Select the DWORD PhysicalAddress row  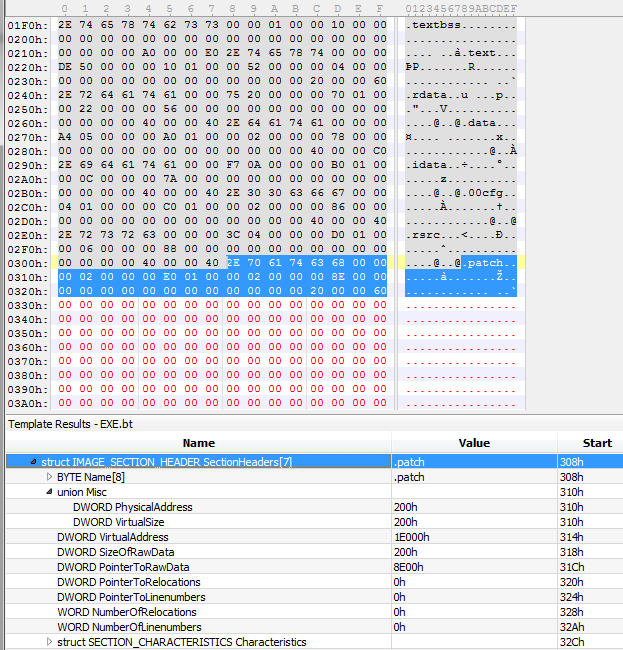314,507
